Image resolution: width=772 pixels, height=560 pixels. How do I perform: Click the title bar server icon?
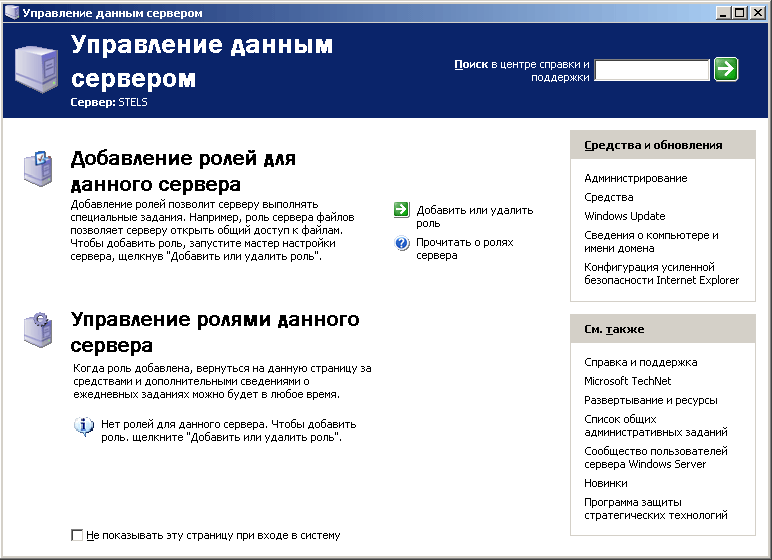[12, 12]
